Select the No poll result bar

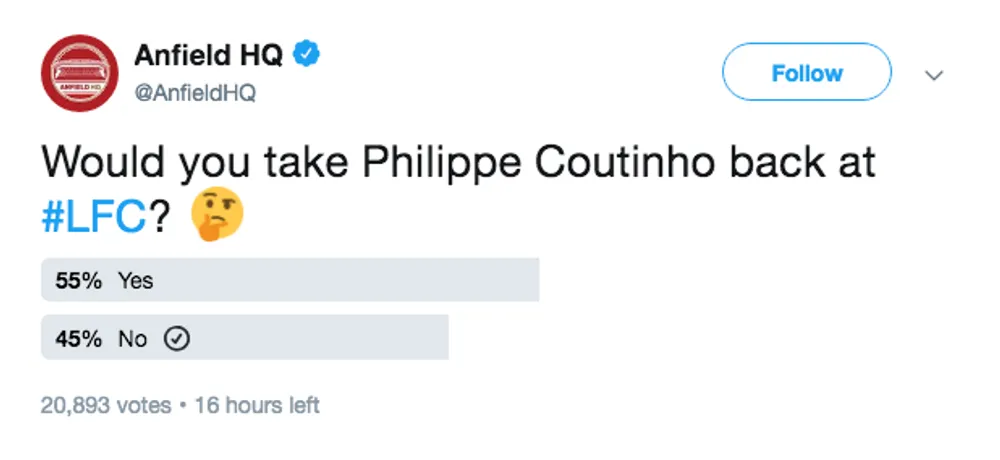tap(245, 337)
